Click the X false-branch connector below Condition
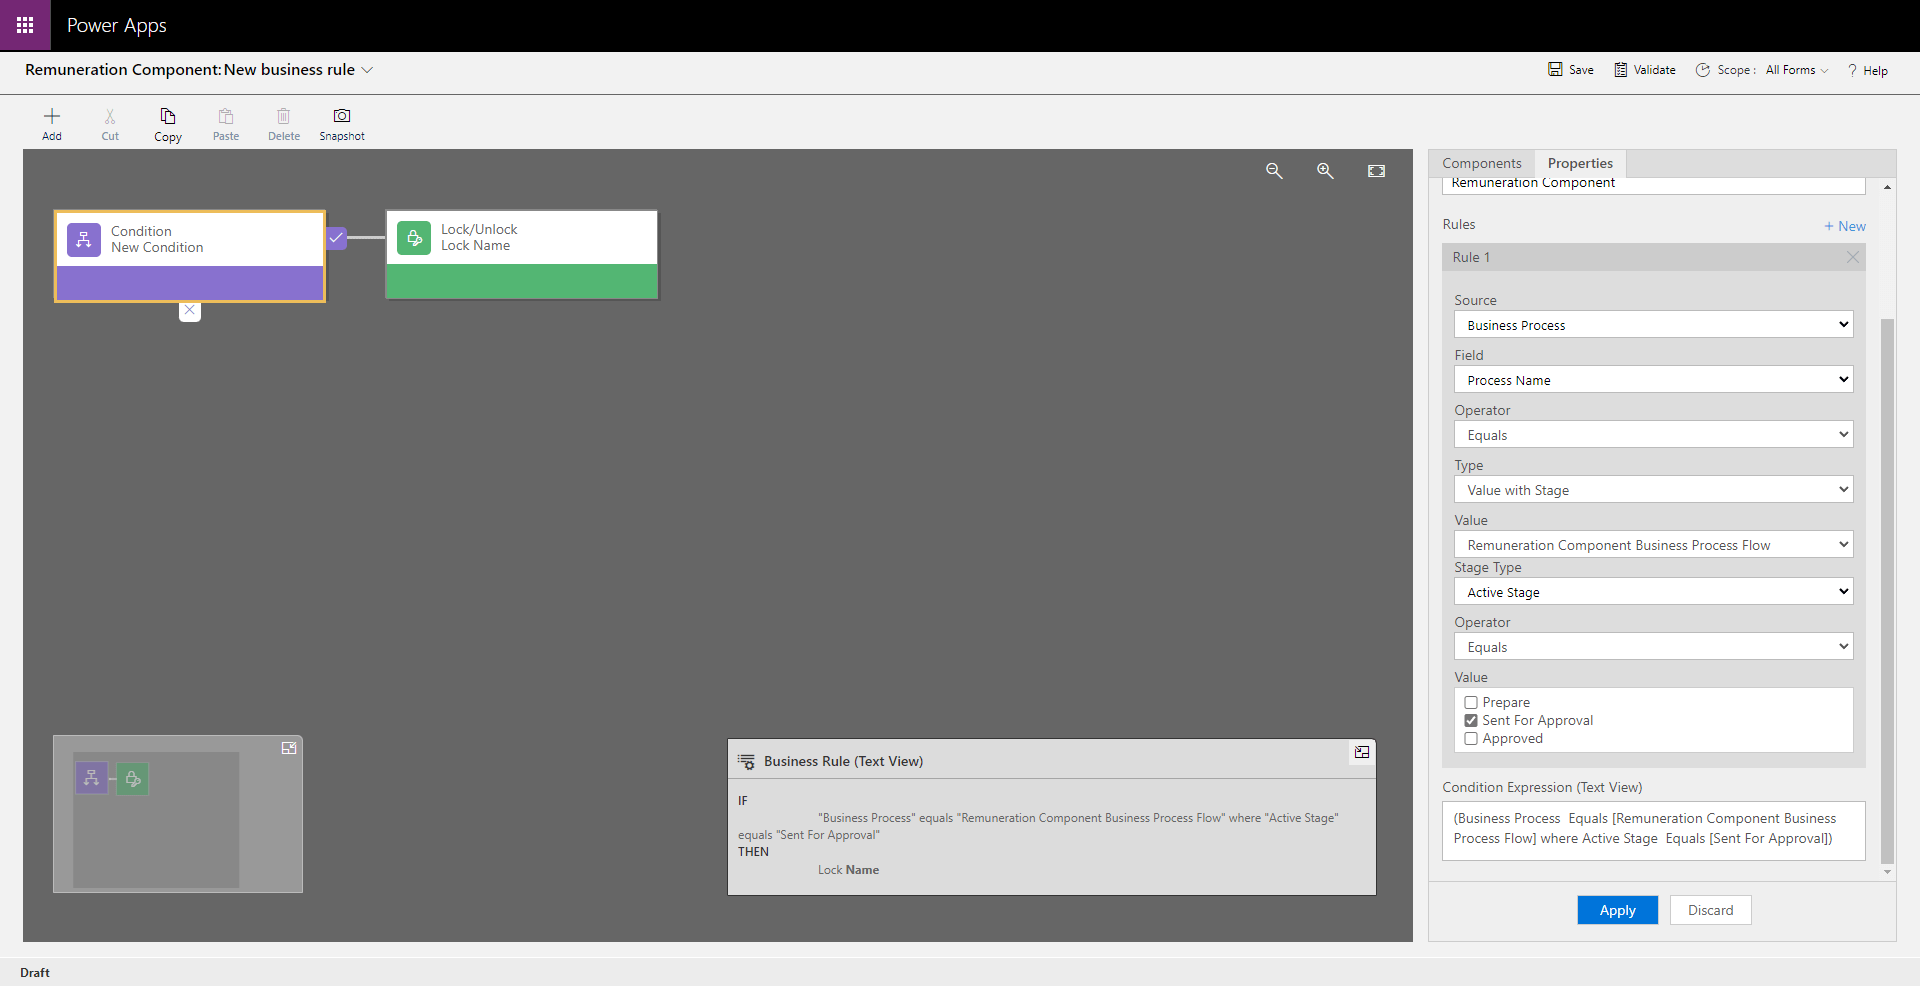This screenshot has height=986, width=1920. (190, 311)
